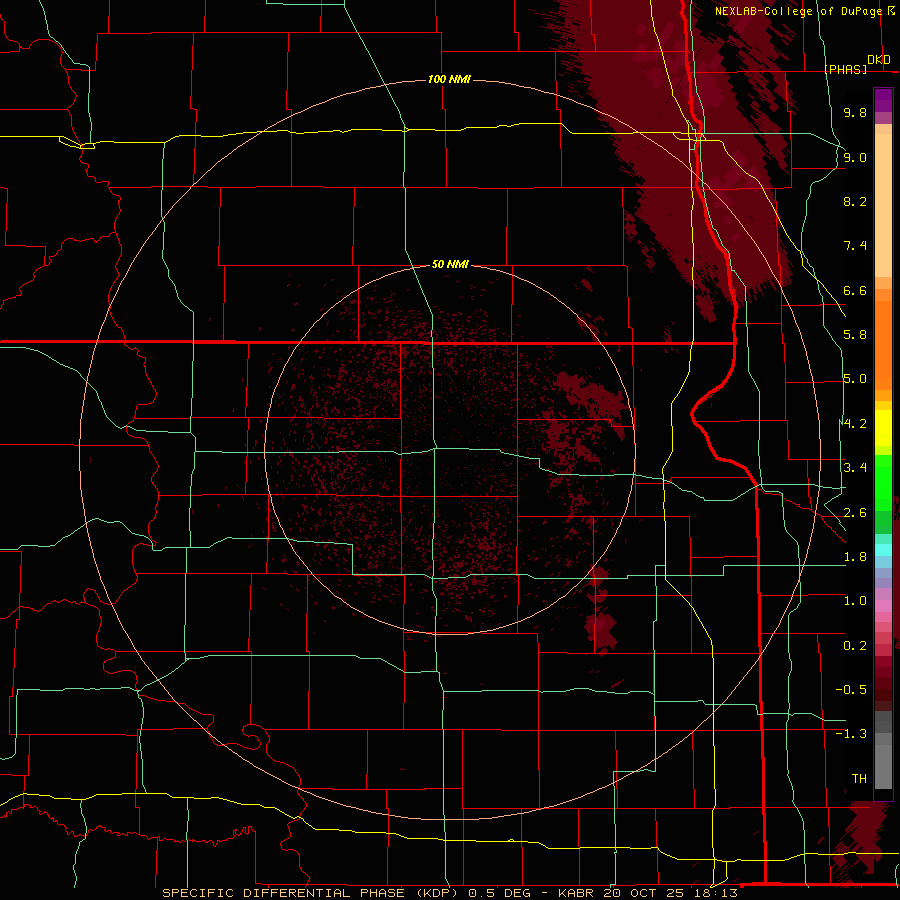Click the SPECIFIC DIFFERENTIAL PHASE (KDP) caption
Viewport: 900px width, 900px height.
click(x=313, y=893)
